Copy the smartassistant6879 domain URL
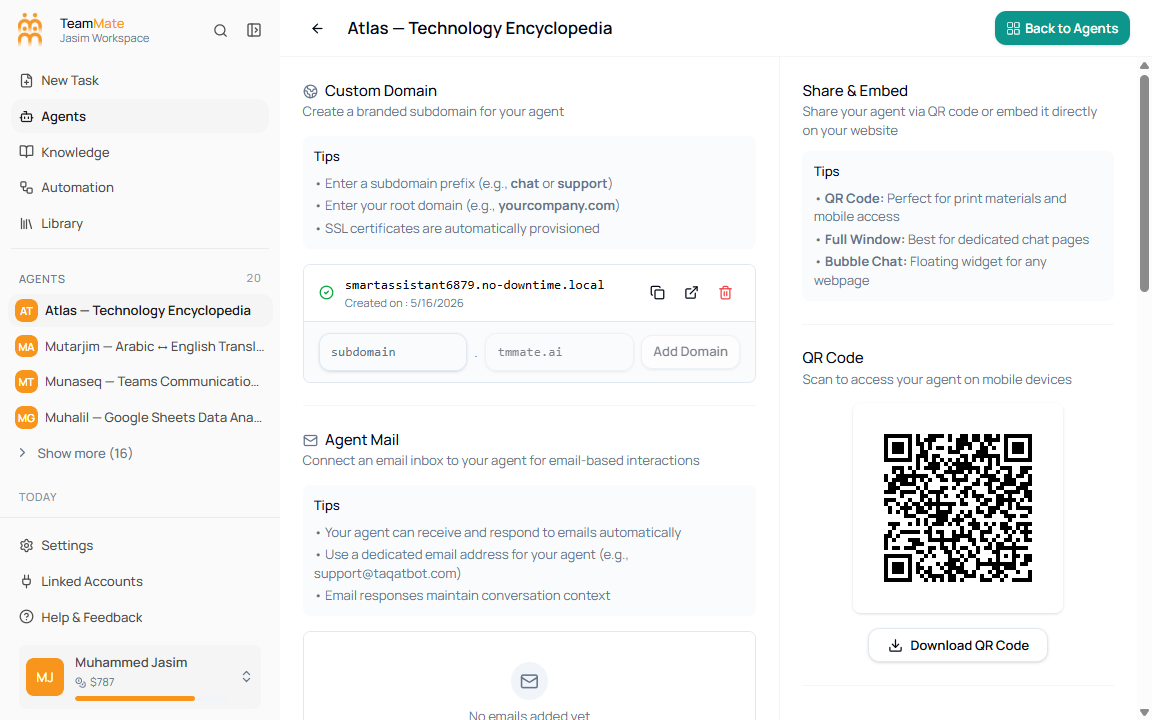 658,292
